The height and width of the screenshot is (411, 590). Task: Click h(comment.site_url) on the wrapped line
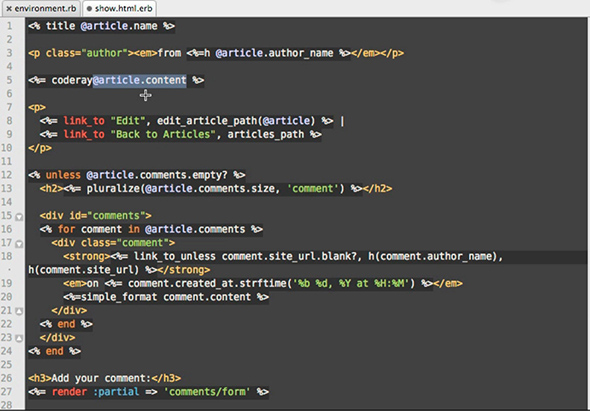click(84, 270)
